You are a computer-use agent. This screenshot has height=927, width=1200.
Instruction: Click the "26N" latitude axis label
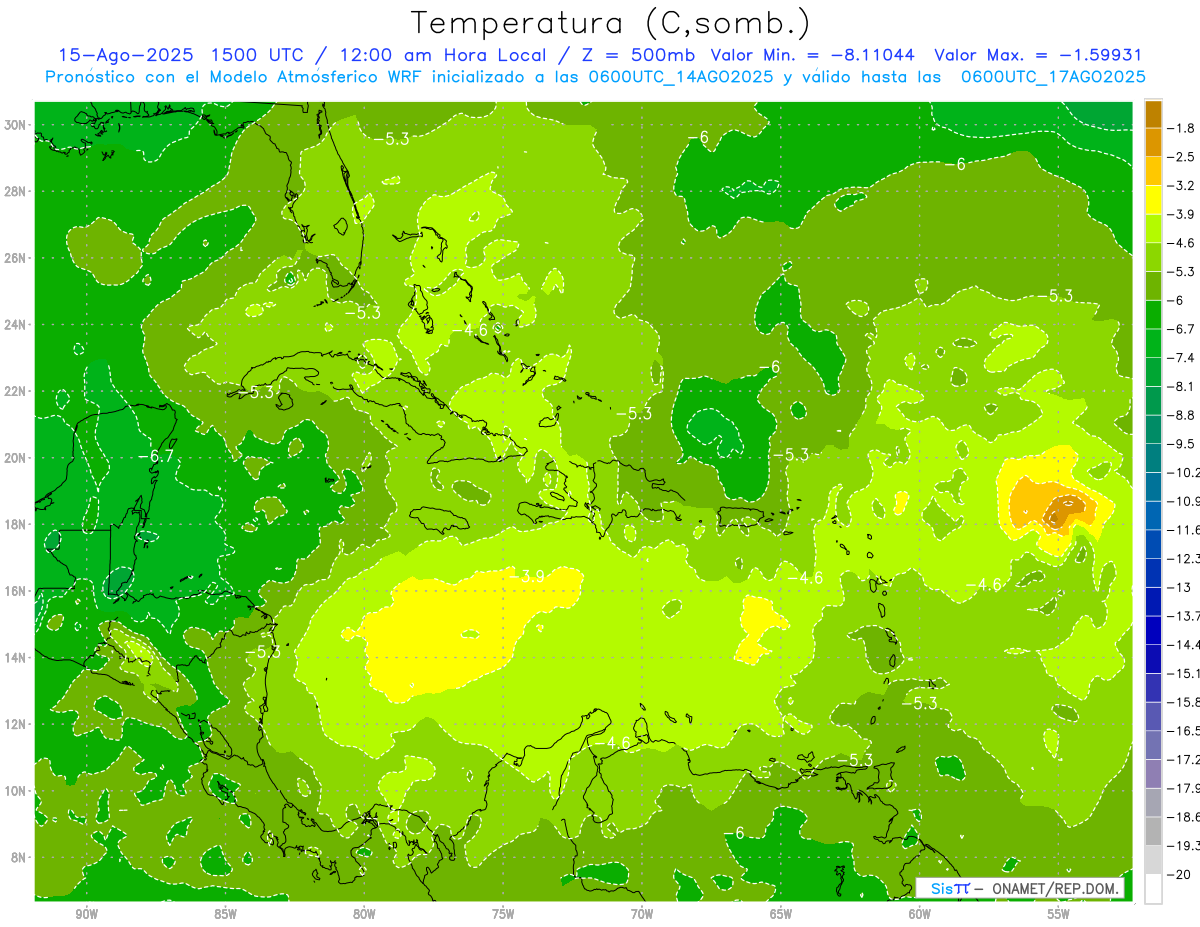pos(17,258)
